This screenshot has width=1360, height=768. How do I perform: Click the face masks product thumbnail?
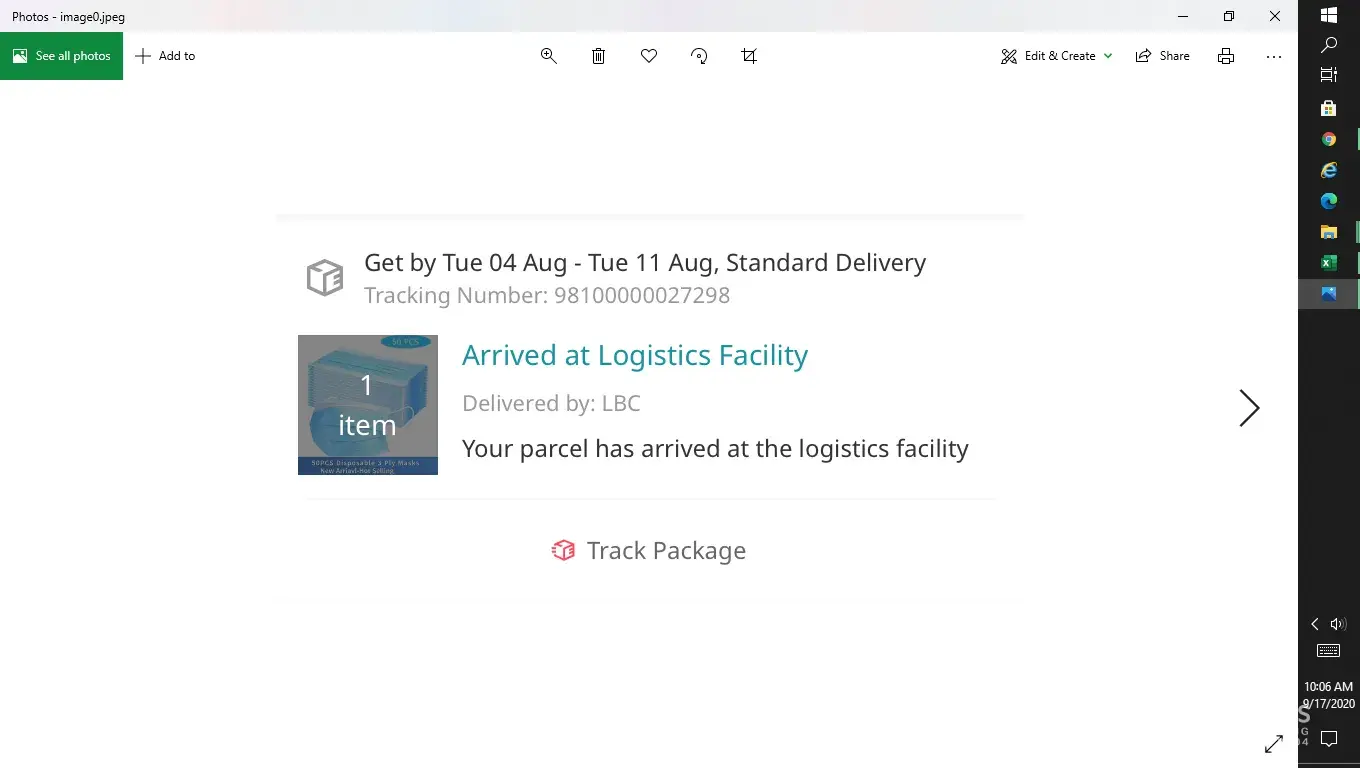[x=368, y=405]
